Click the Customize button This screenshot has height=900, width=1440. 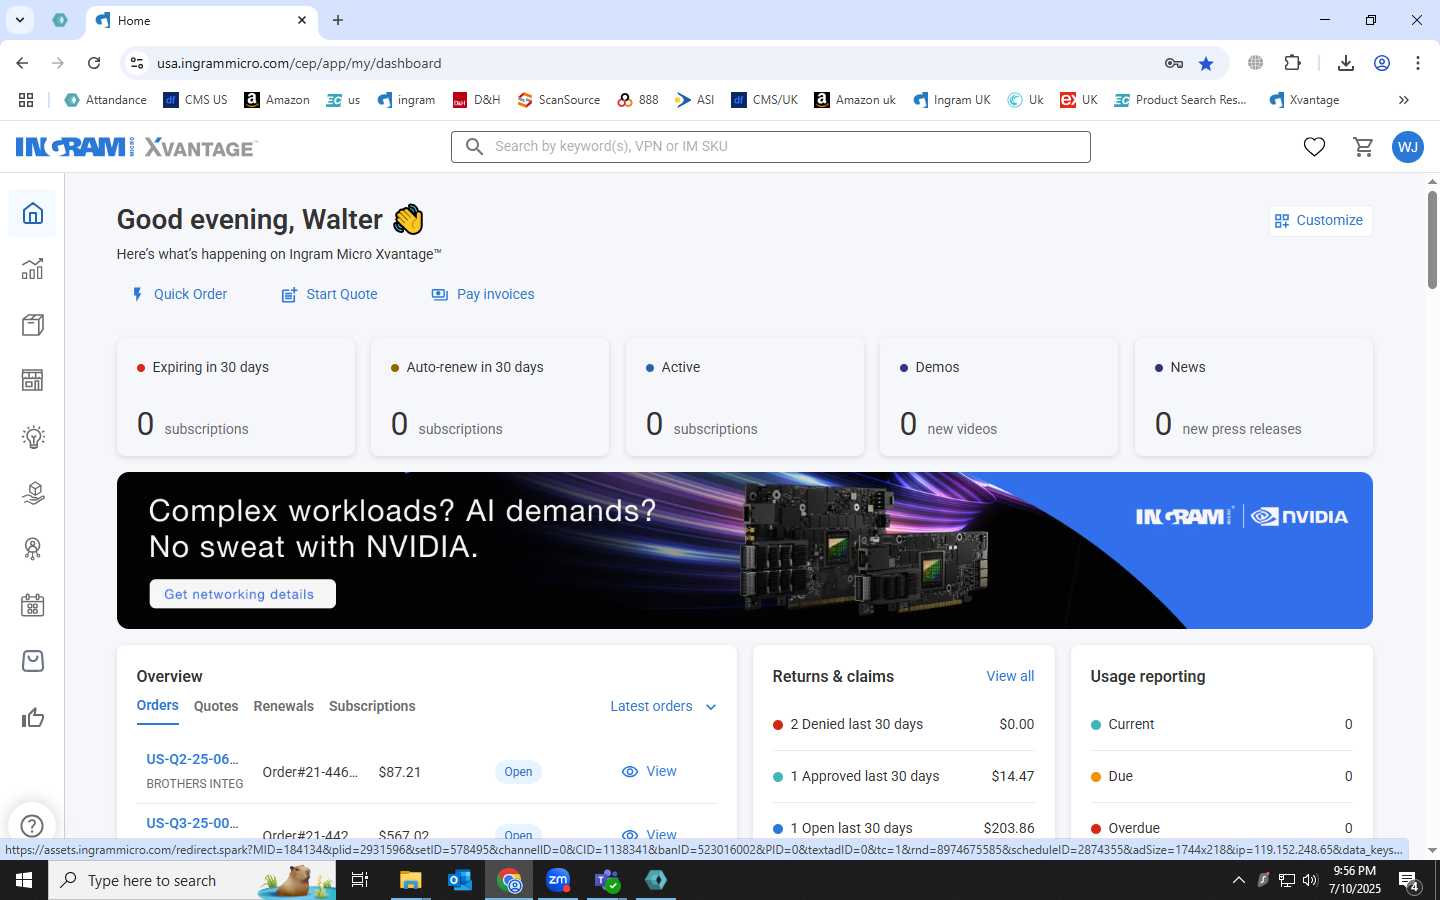pos(1320,220)
